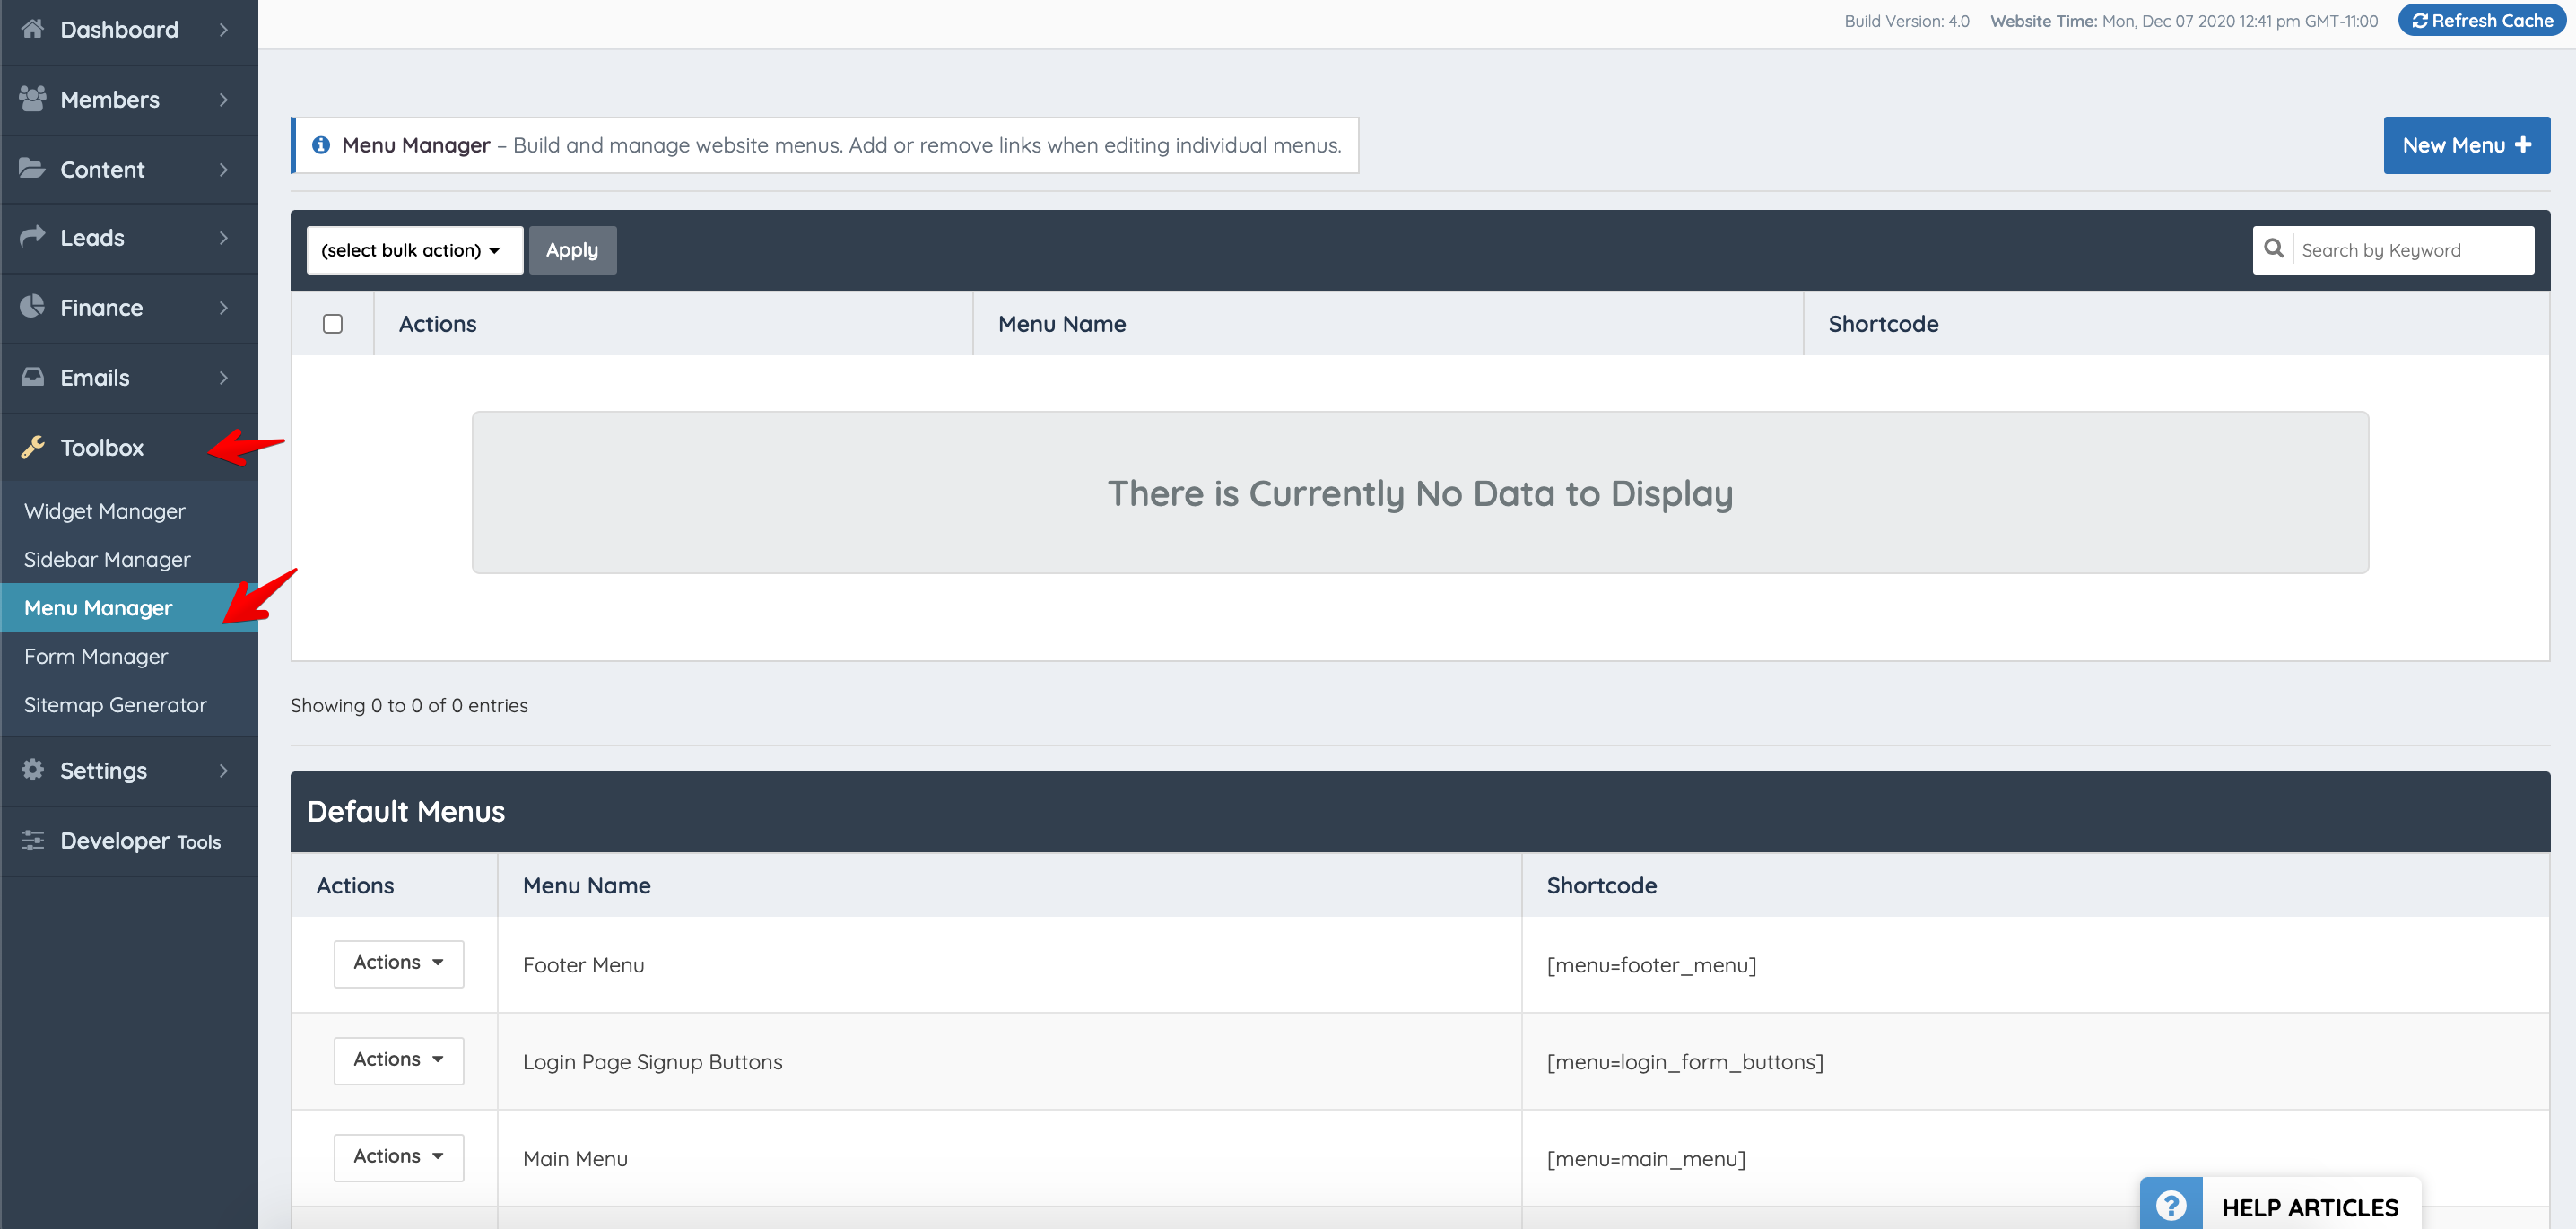
Task: Click the New Menu button
Action: (2466, 144)
